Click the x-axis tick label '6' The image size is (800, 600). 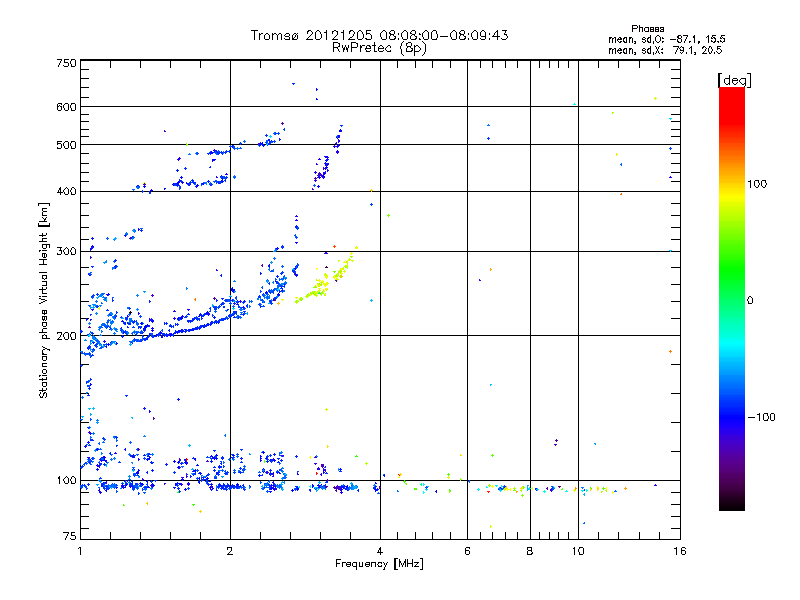click(x=467, y=551)
